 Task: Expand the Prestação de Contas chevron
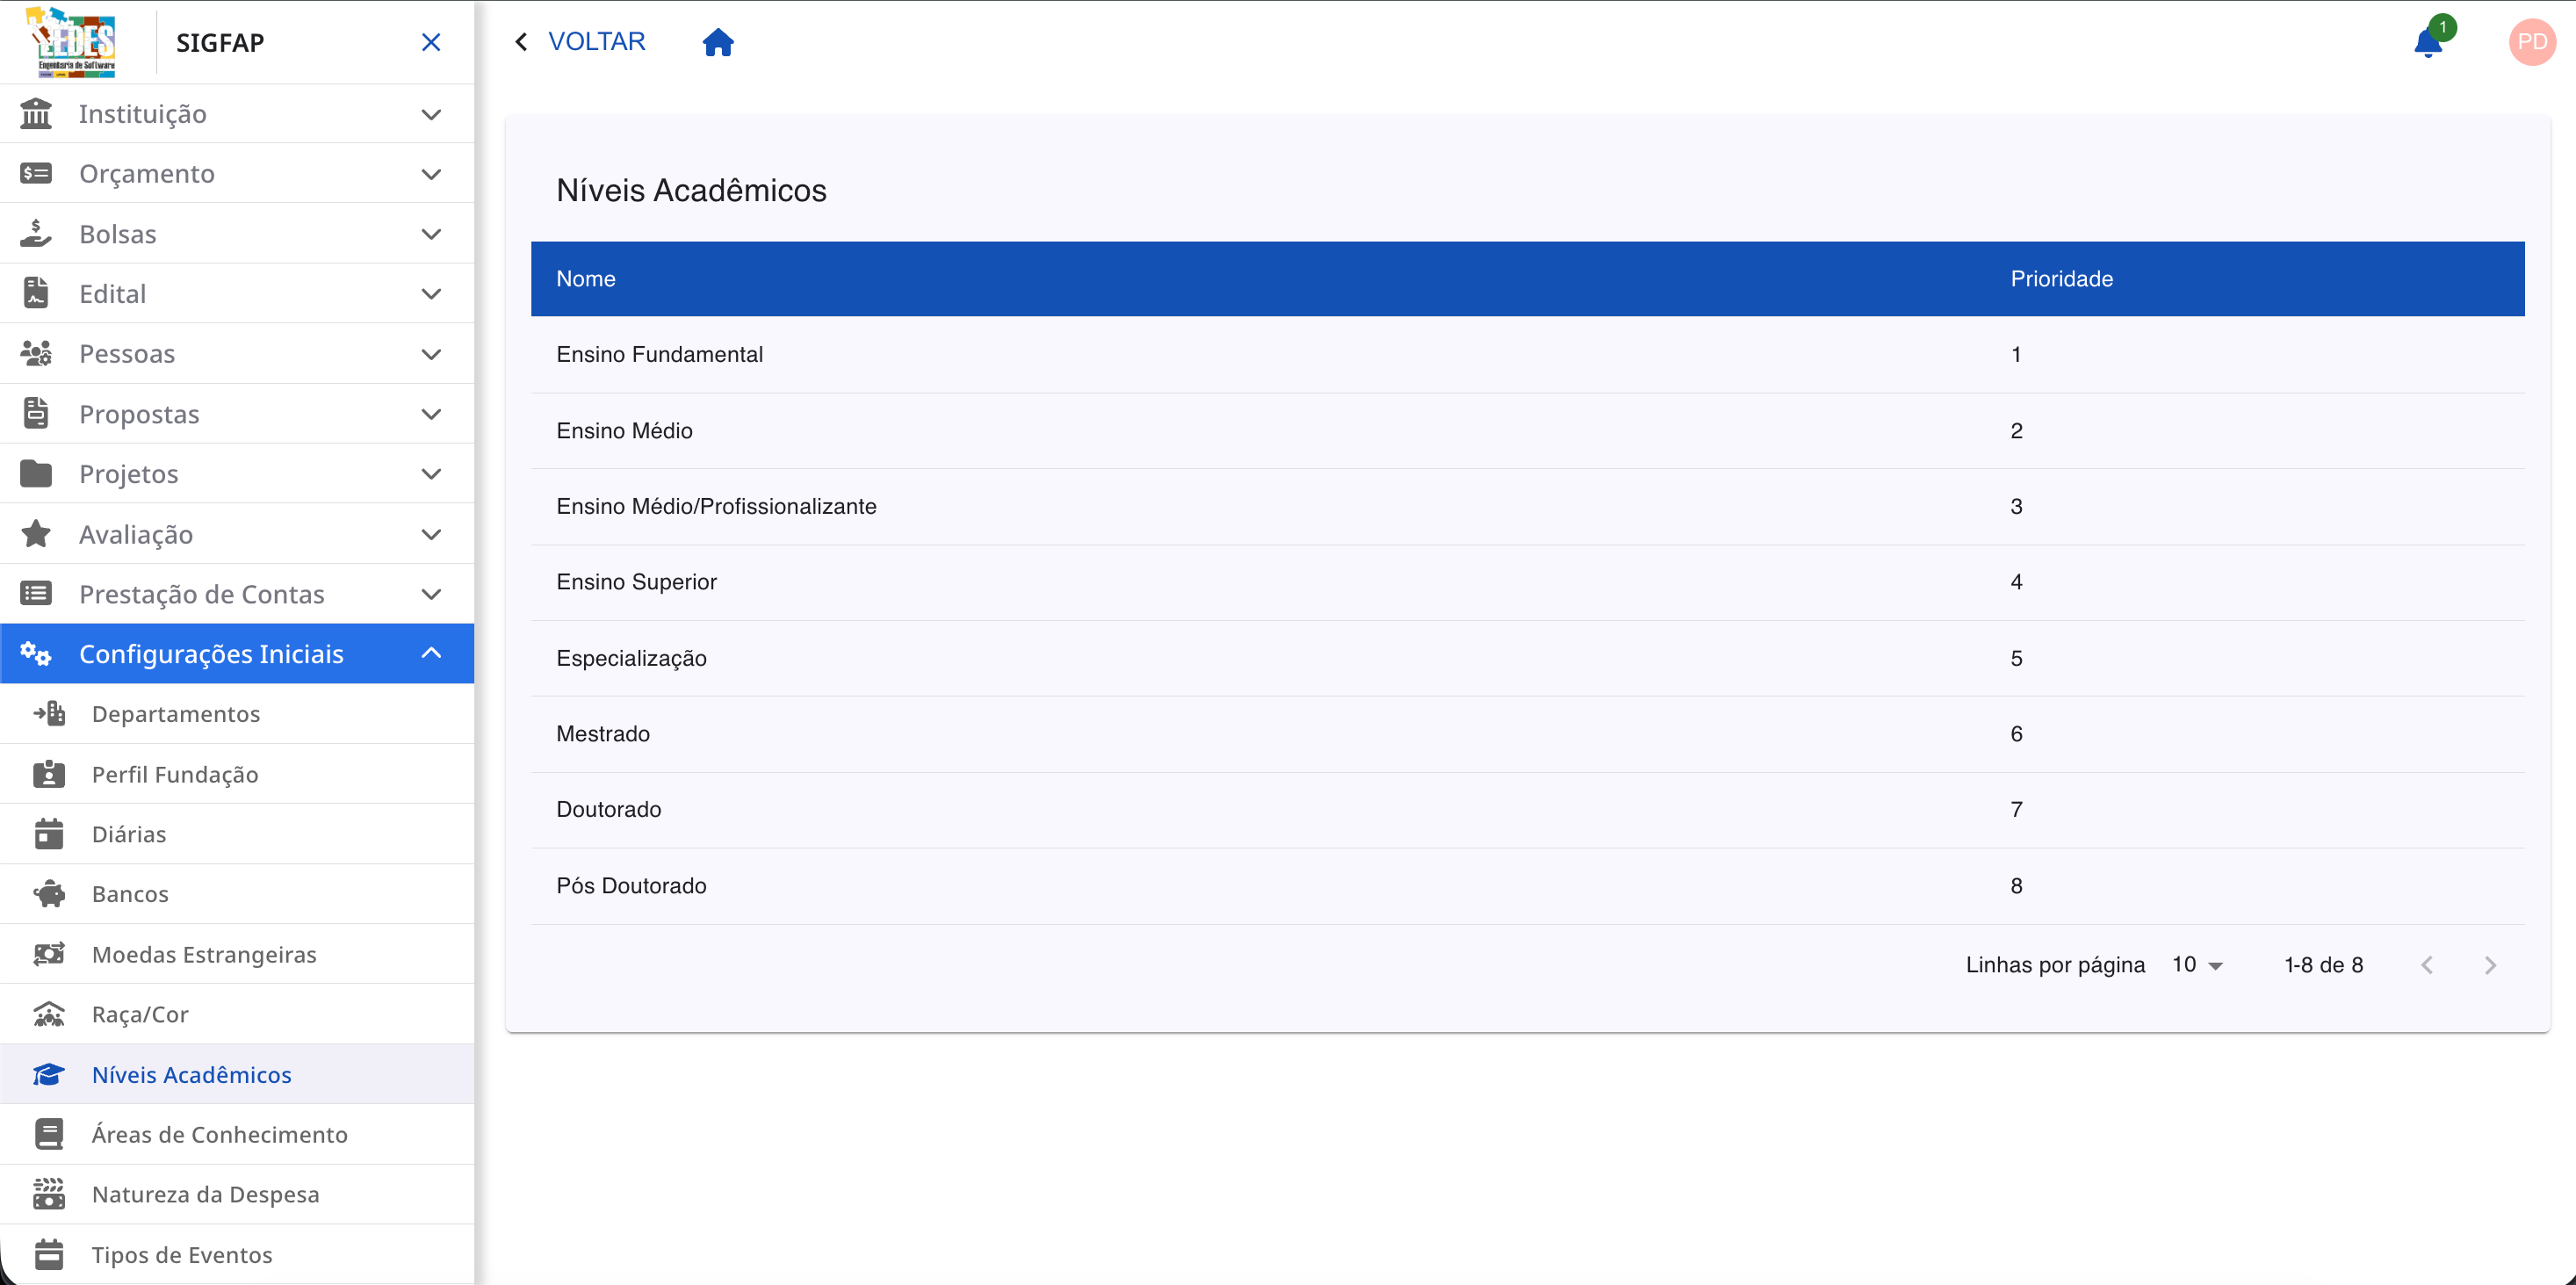tap(431, 594)
